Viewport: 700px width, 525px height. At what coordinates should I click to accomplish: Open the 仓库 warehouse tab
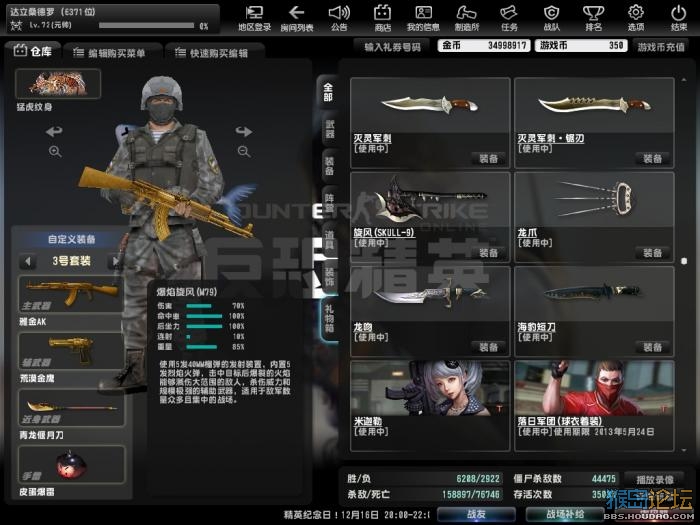(33, 51)
